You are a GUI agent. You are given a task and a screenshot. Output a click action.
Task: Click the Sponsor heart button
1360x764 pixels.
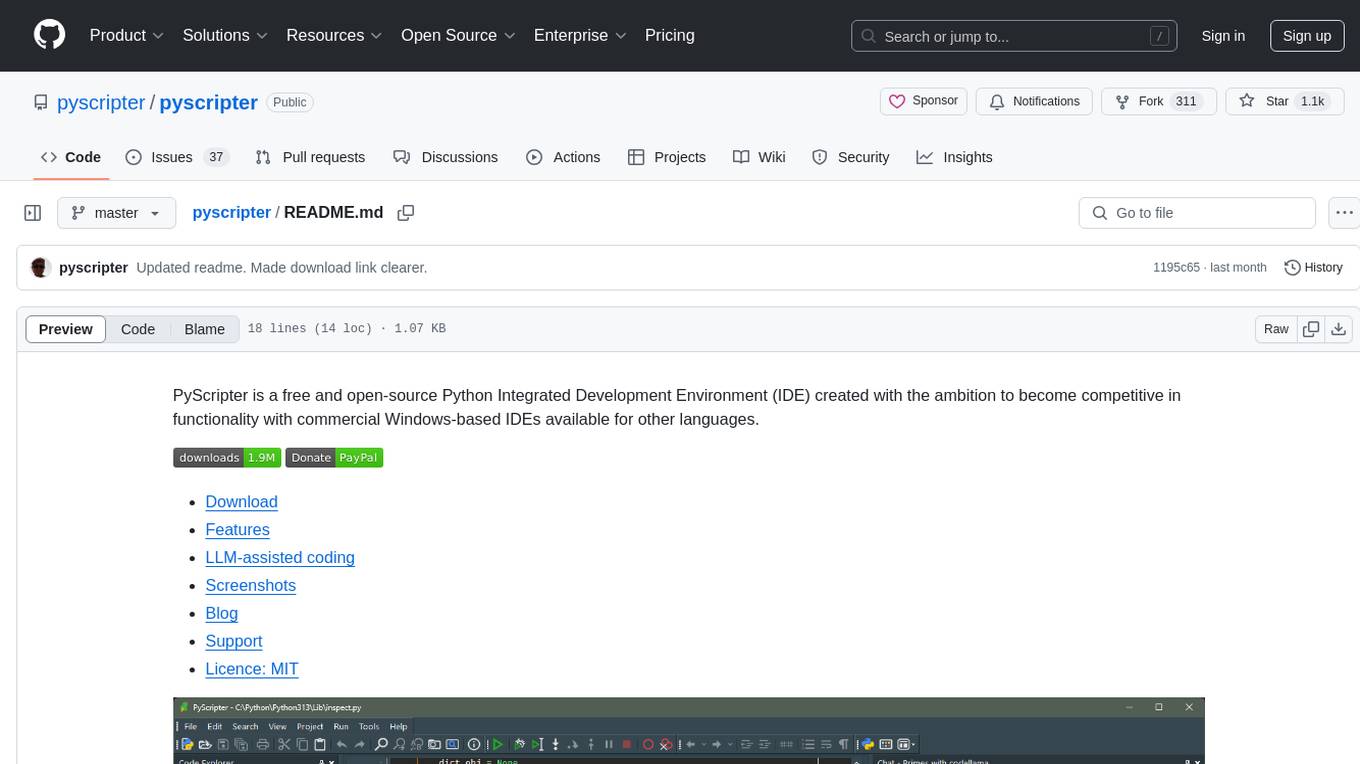(924, 101)
